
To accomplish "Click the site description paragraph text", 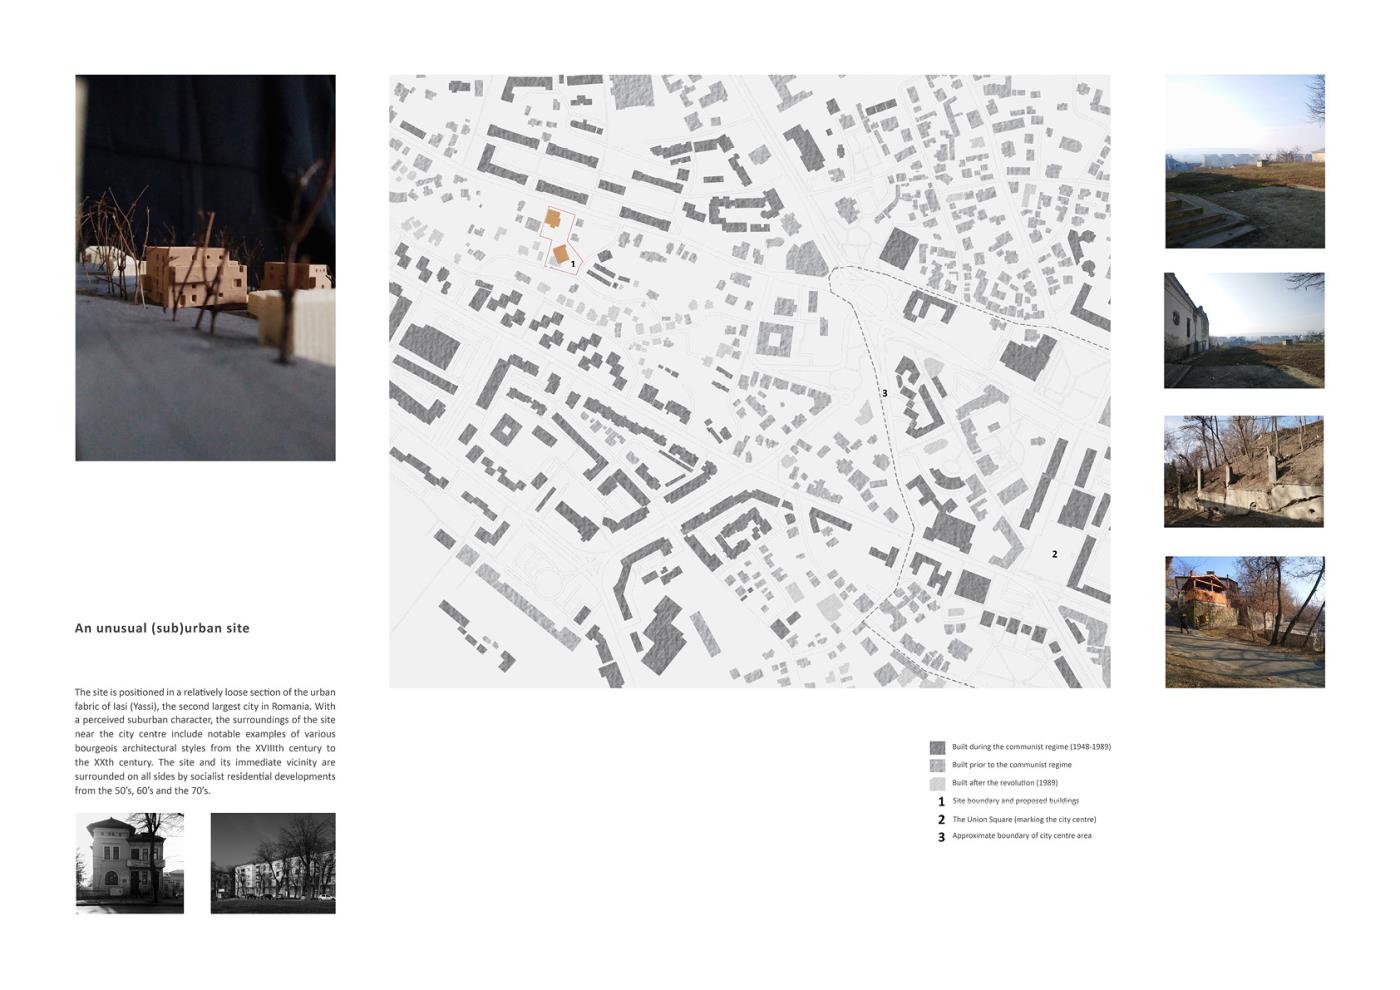I will [x=205, y=741].
